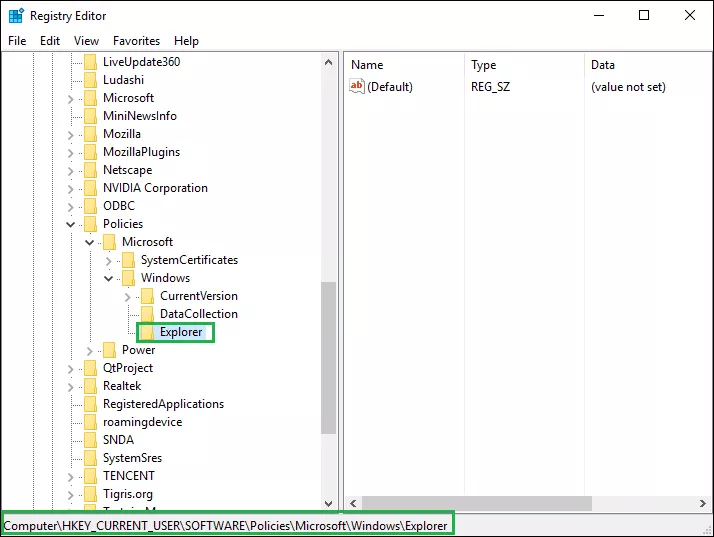Expand the Power key
714x537 pixels.
(90, 351)
